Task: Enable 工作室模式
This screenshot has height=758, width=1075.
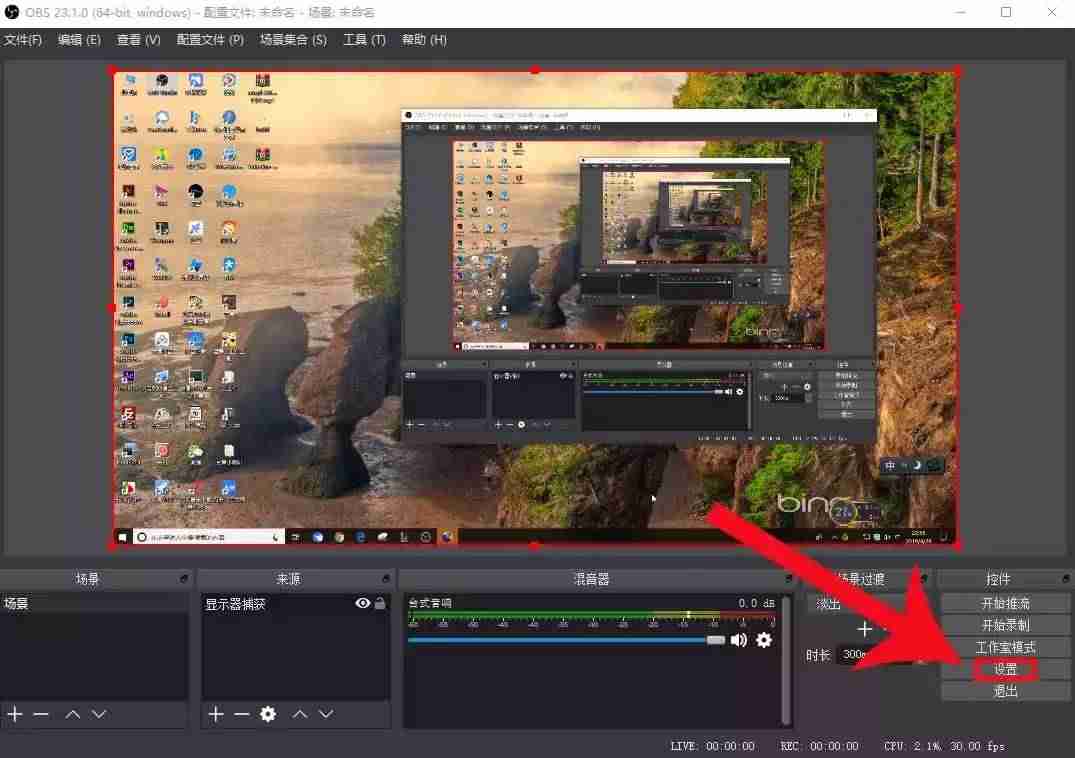Action: coord(1005,648)
